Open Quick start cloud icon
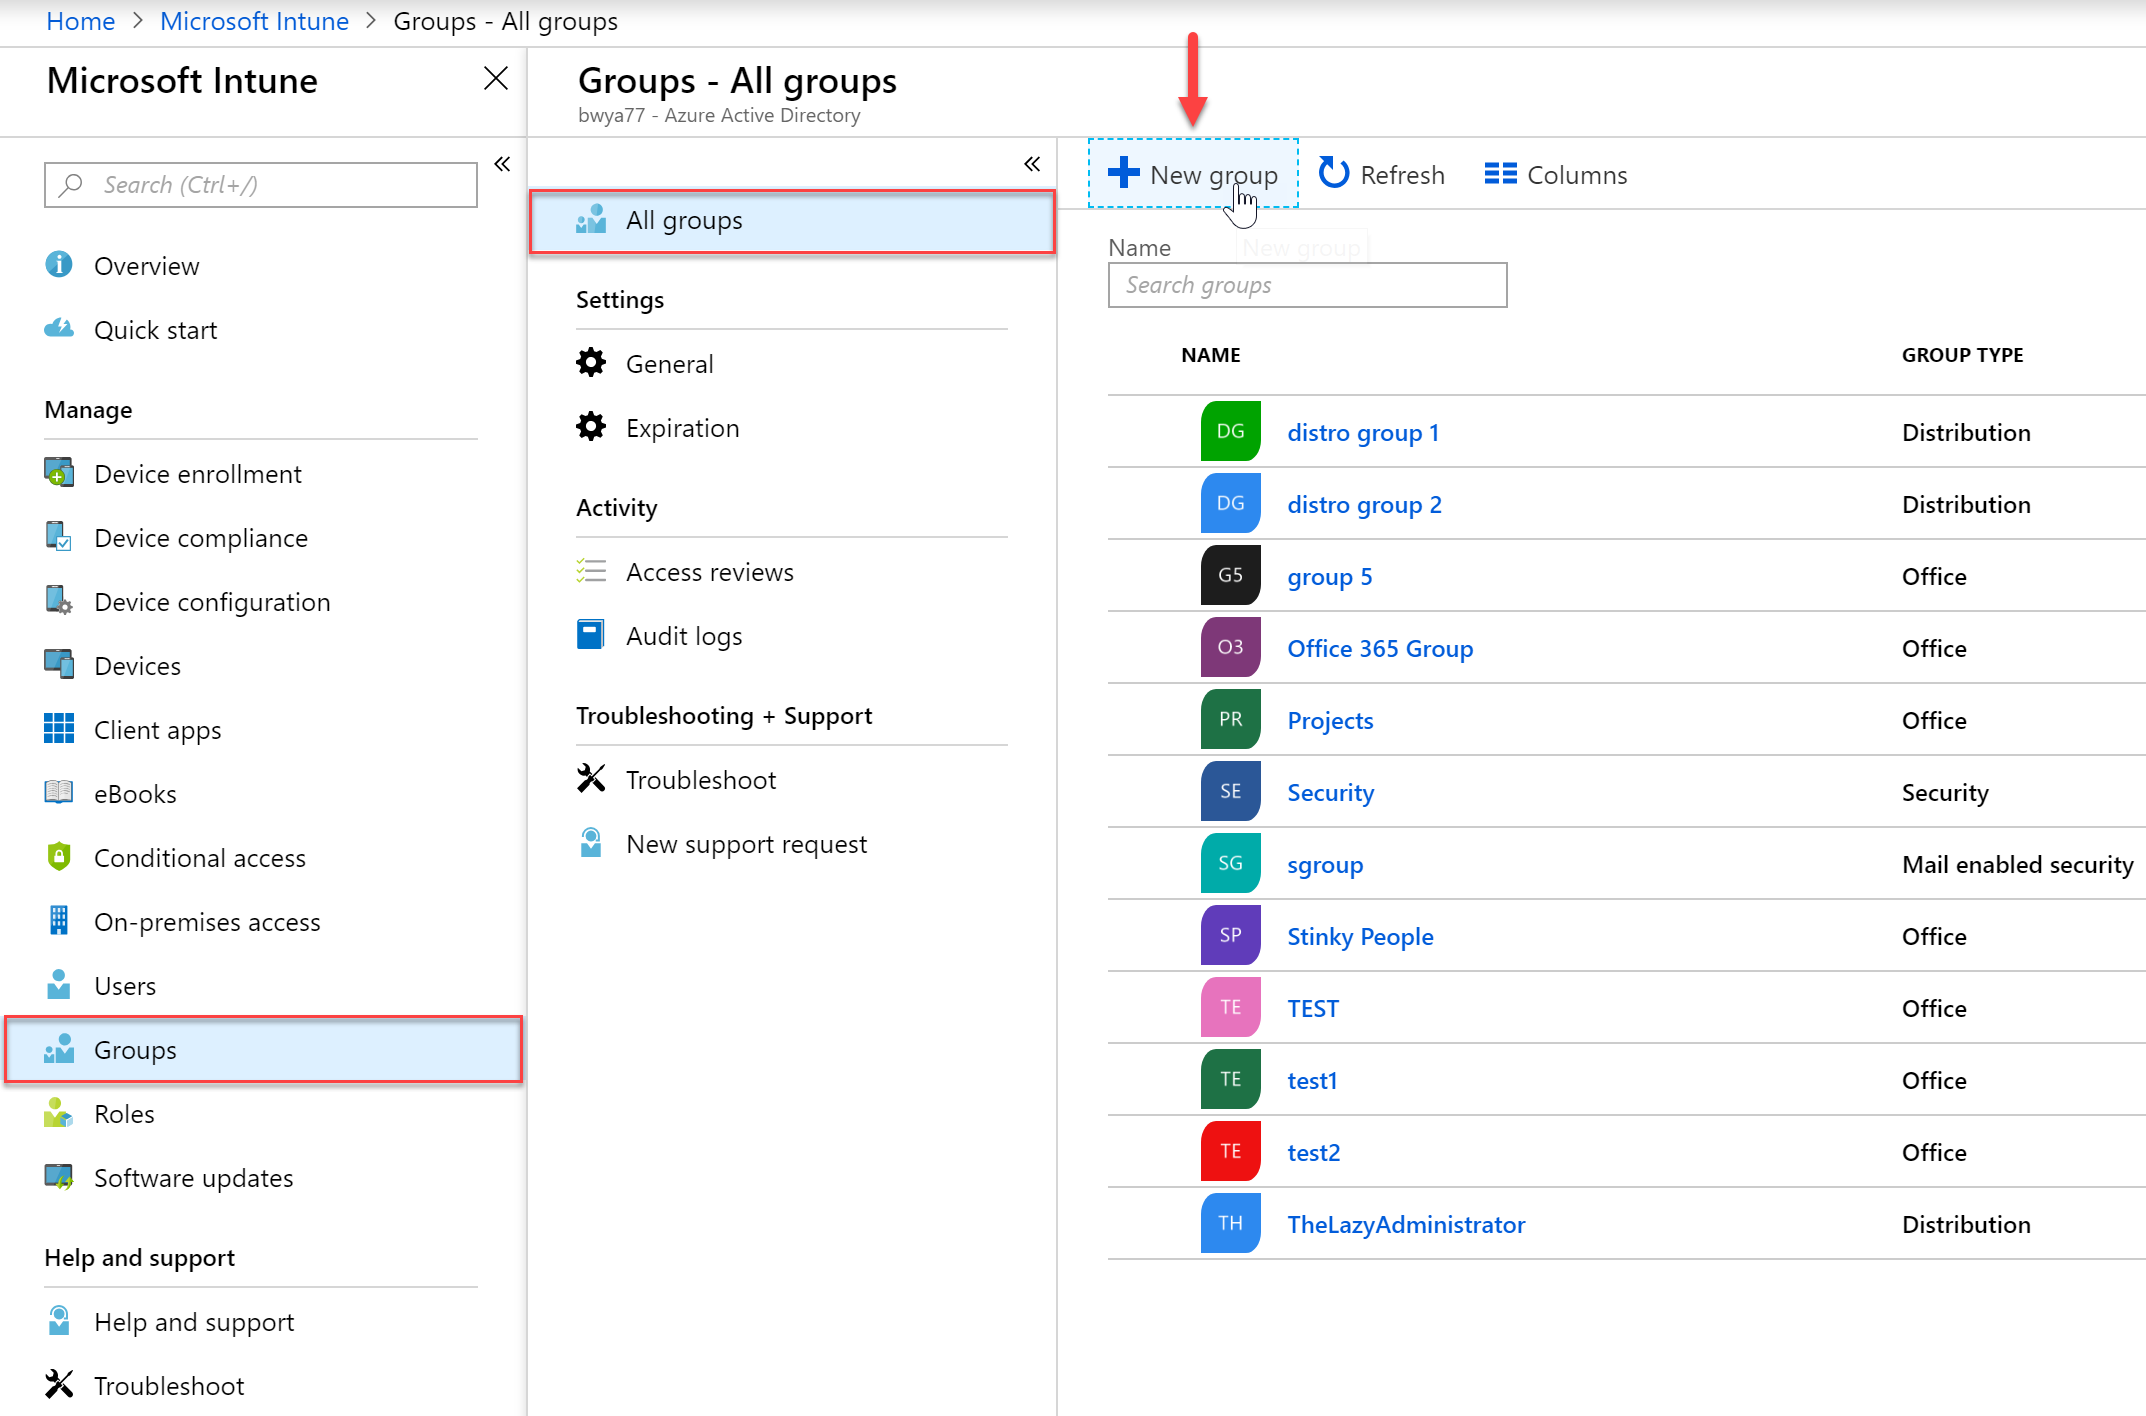This screenshot has width=2146, height=1416. pos(59,328)
